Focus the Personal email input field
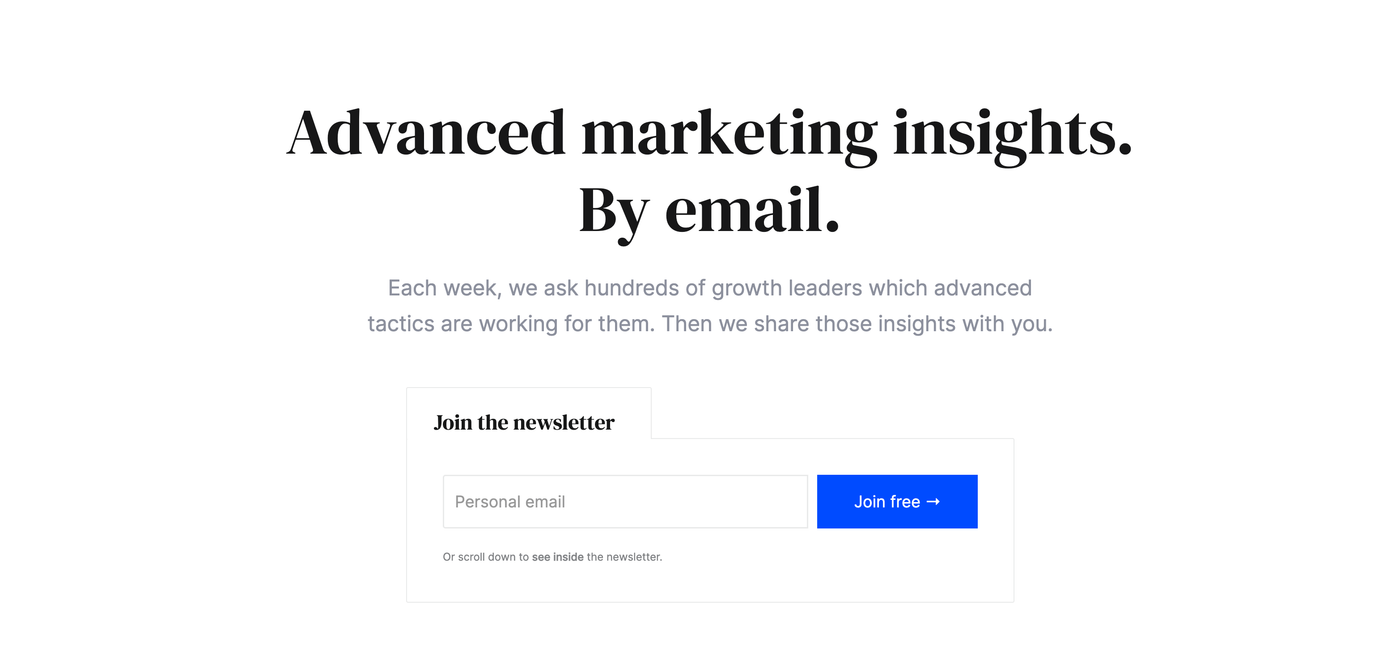The image size is (1400, 649). [625, 502]
